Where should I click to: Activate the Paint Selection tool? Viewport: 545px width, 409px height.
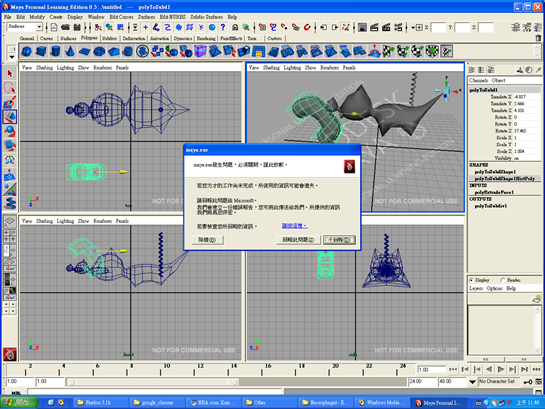point(10,102)
